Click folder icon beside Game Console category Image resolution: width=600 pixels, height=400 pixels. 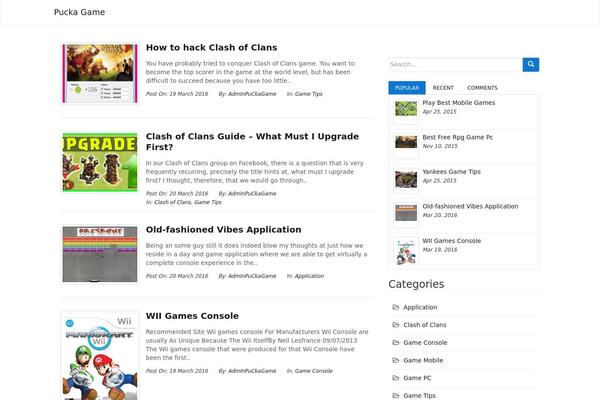[396, 343]
